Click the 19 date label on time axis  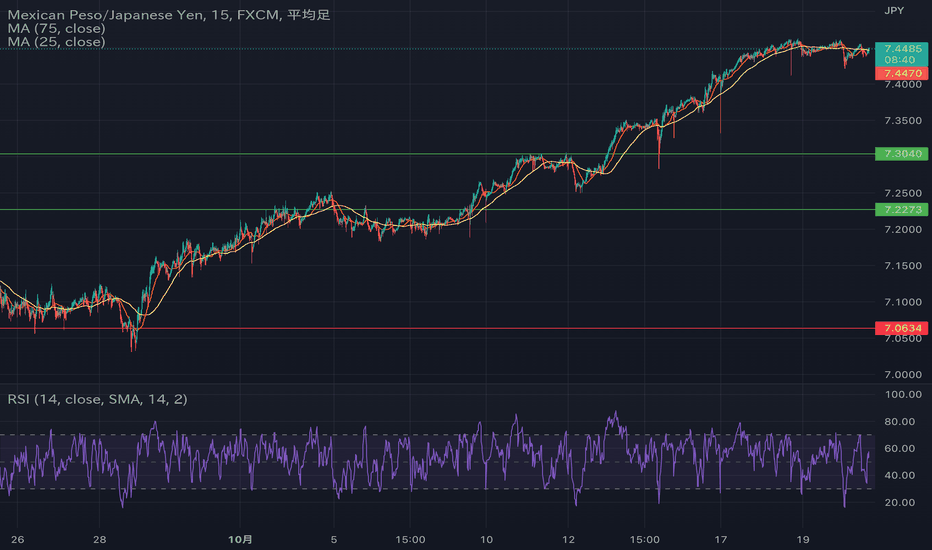[x=803, y=539]
